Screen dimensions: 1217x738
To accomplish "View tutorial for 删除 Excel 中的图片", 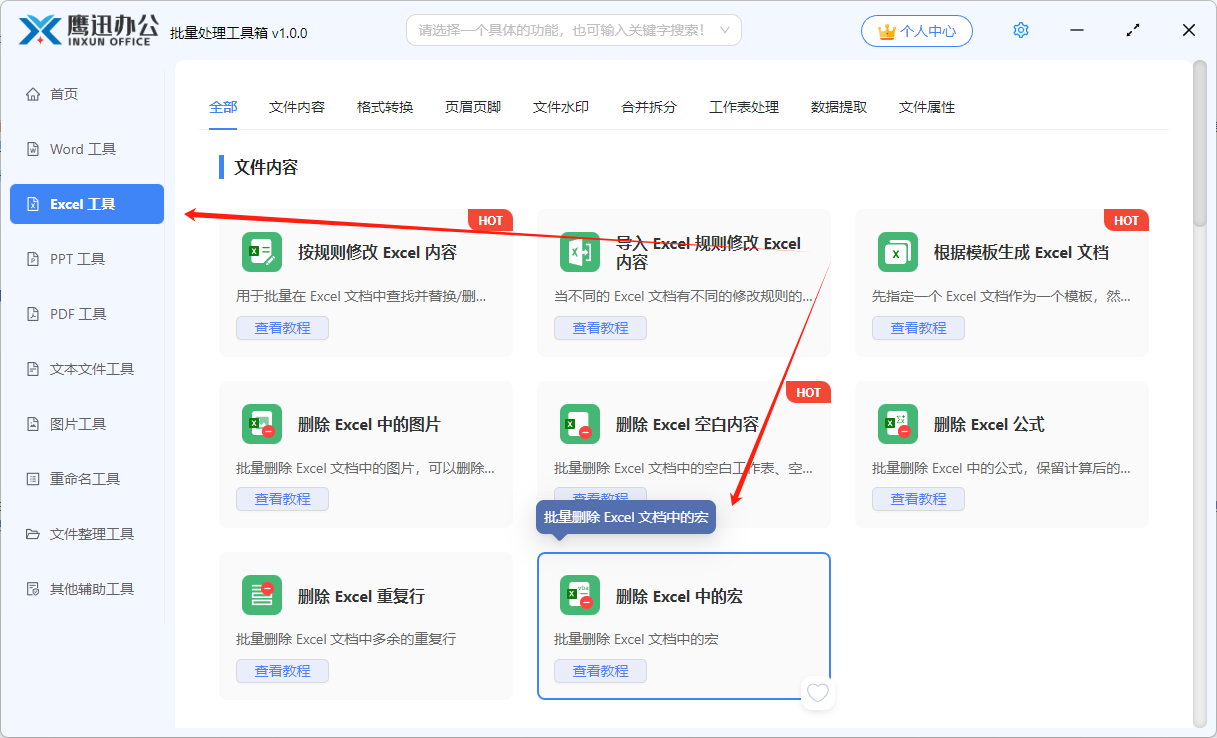I will tap(282, 499).
